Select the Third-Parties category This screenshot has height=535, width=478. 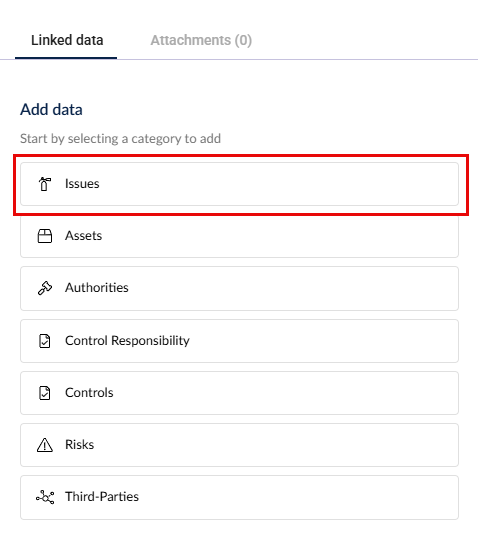tap(240, 497)
